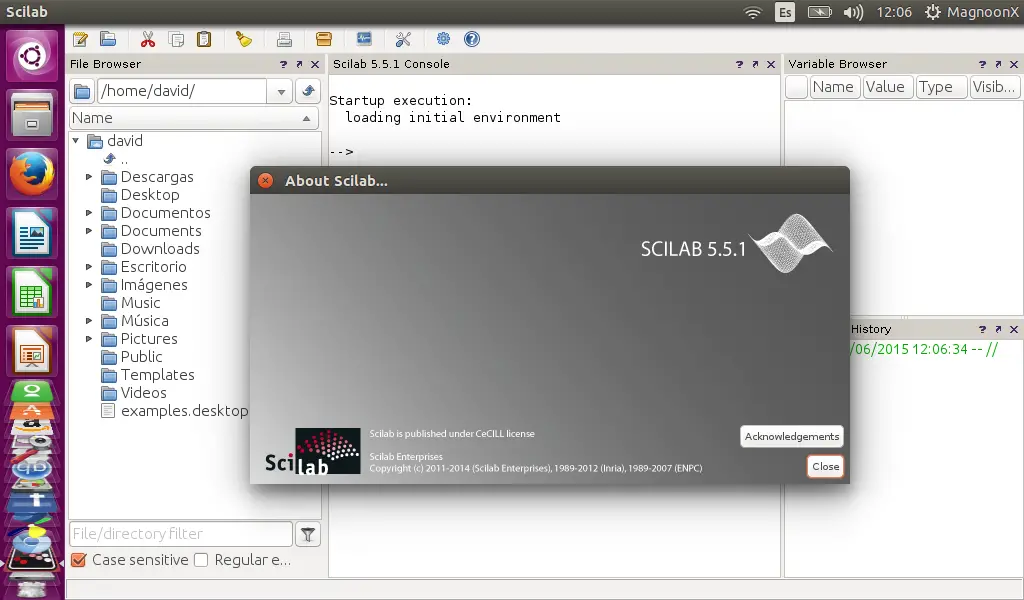Apply file filter with funnel button

coord(308,535)
